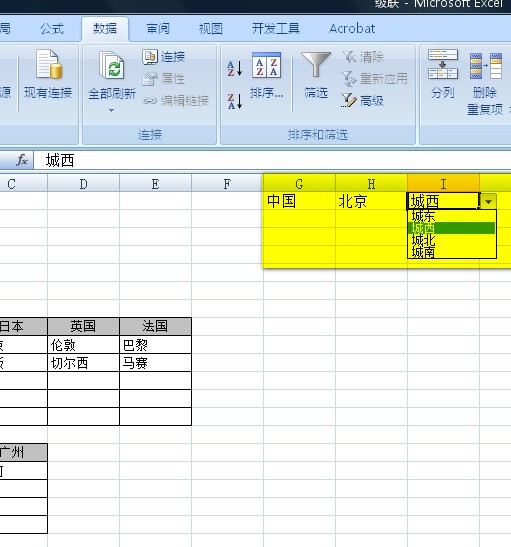Viewport: 511px width, 547px height.
Task: Click Remove Duplicates (删除重复项) icon
Action: [486, 66]
